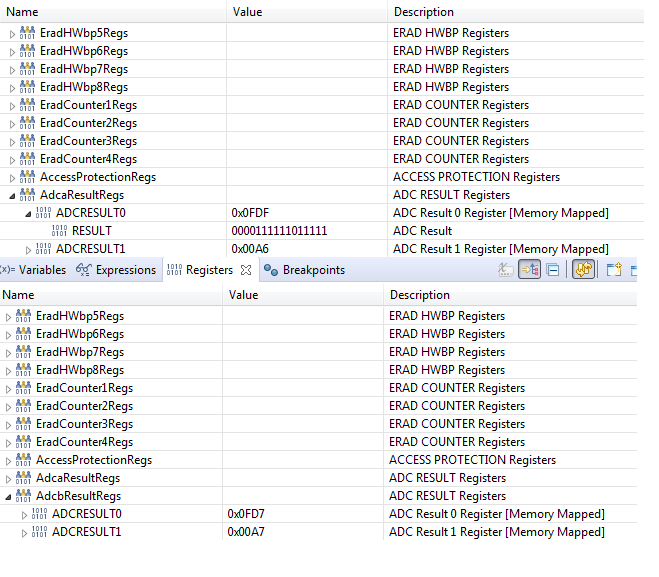Click AccessProtectionRegs group icon in lower pane

[x=24, y=460]
